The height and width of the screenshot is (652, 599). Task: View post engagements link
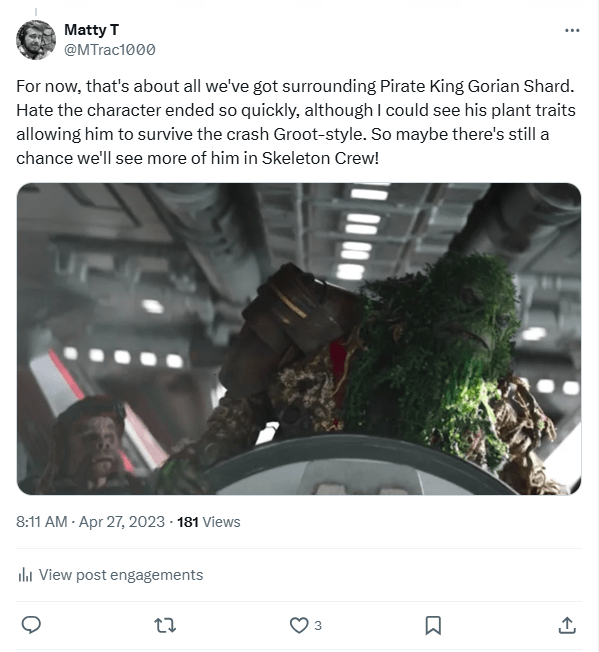121,575
